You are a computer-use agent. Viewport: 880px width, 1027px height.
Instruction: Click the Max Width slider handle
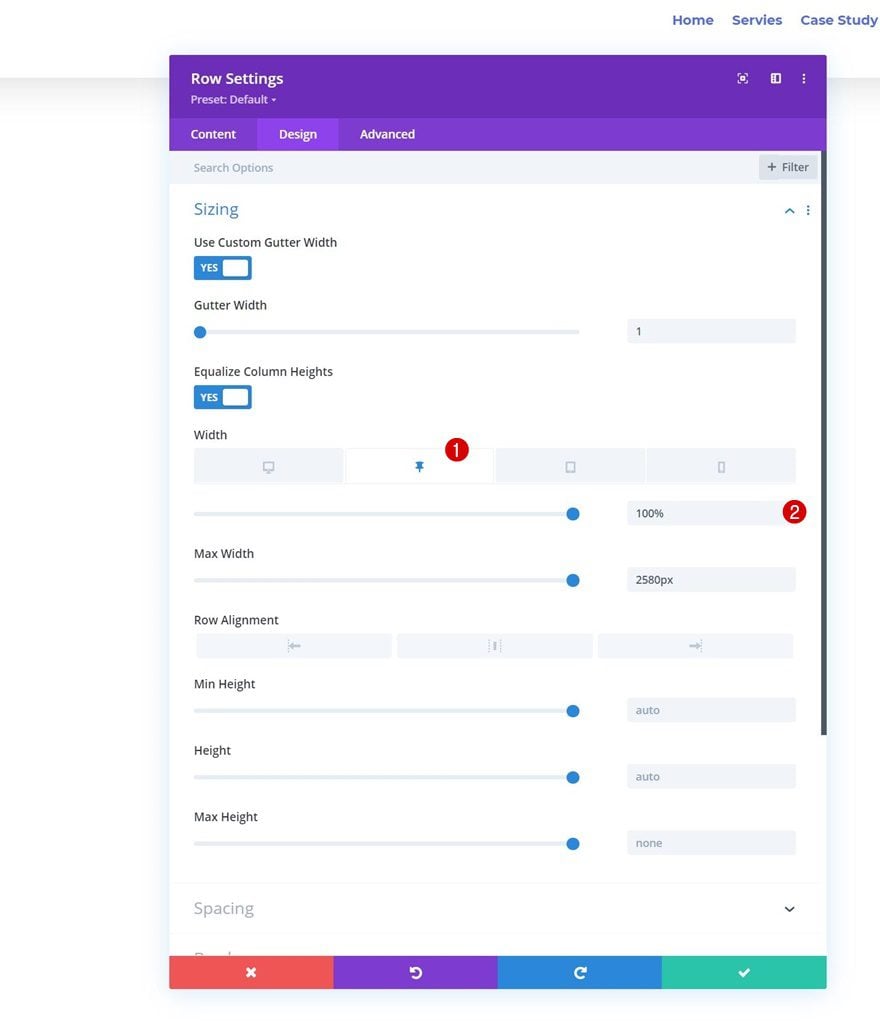pyautogui.click(x=573, y=580)
